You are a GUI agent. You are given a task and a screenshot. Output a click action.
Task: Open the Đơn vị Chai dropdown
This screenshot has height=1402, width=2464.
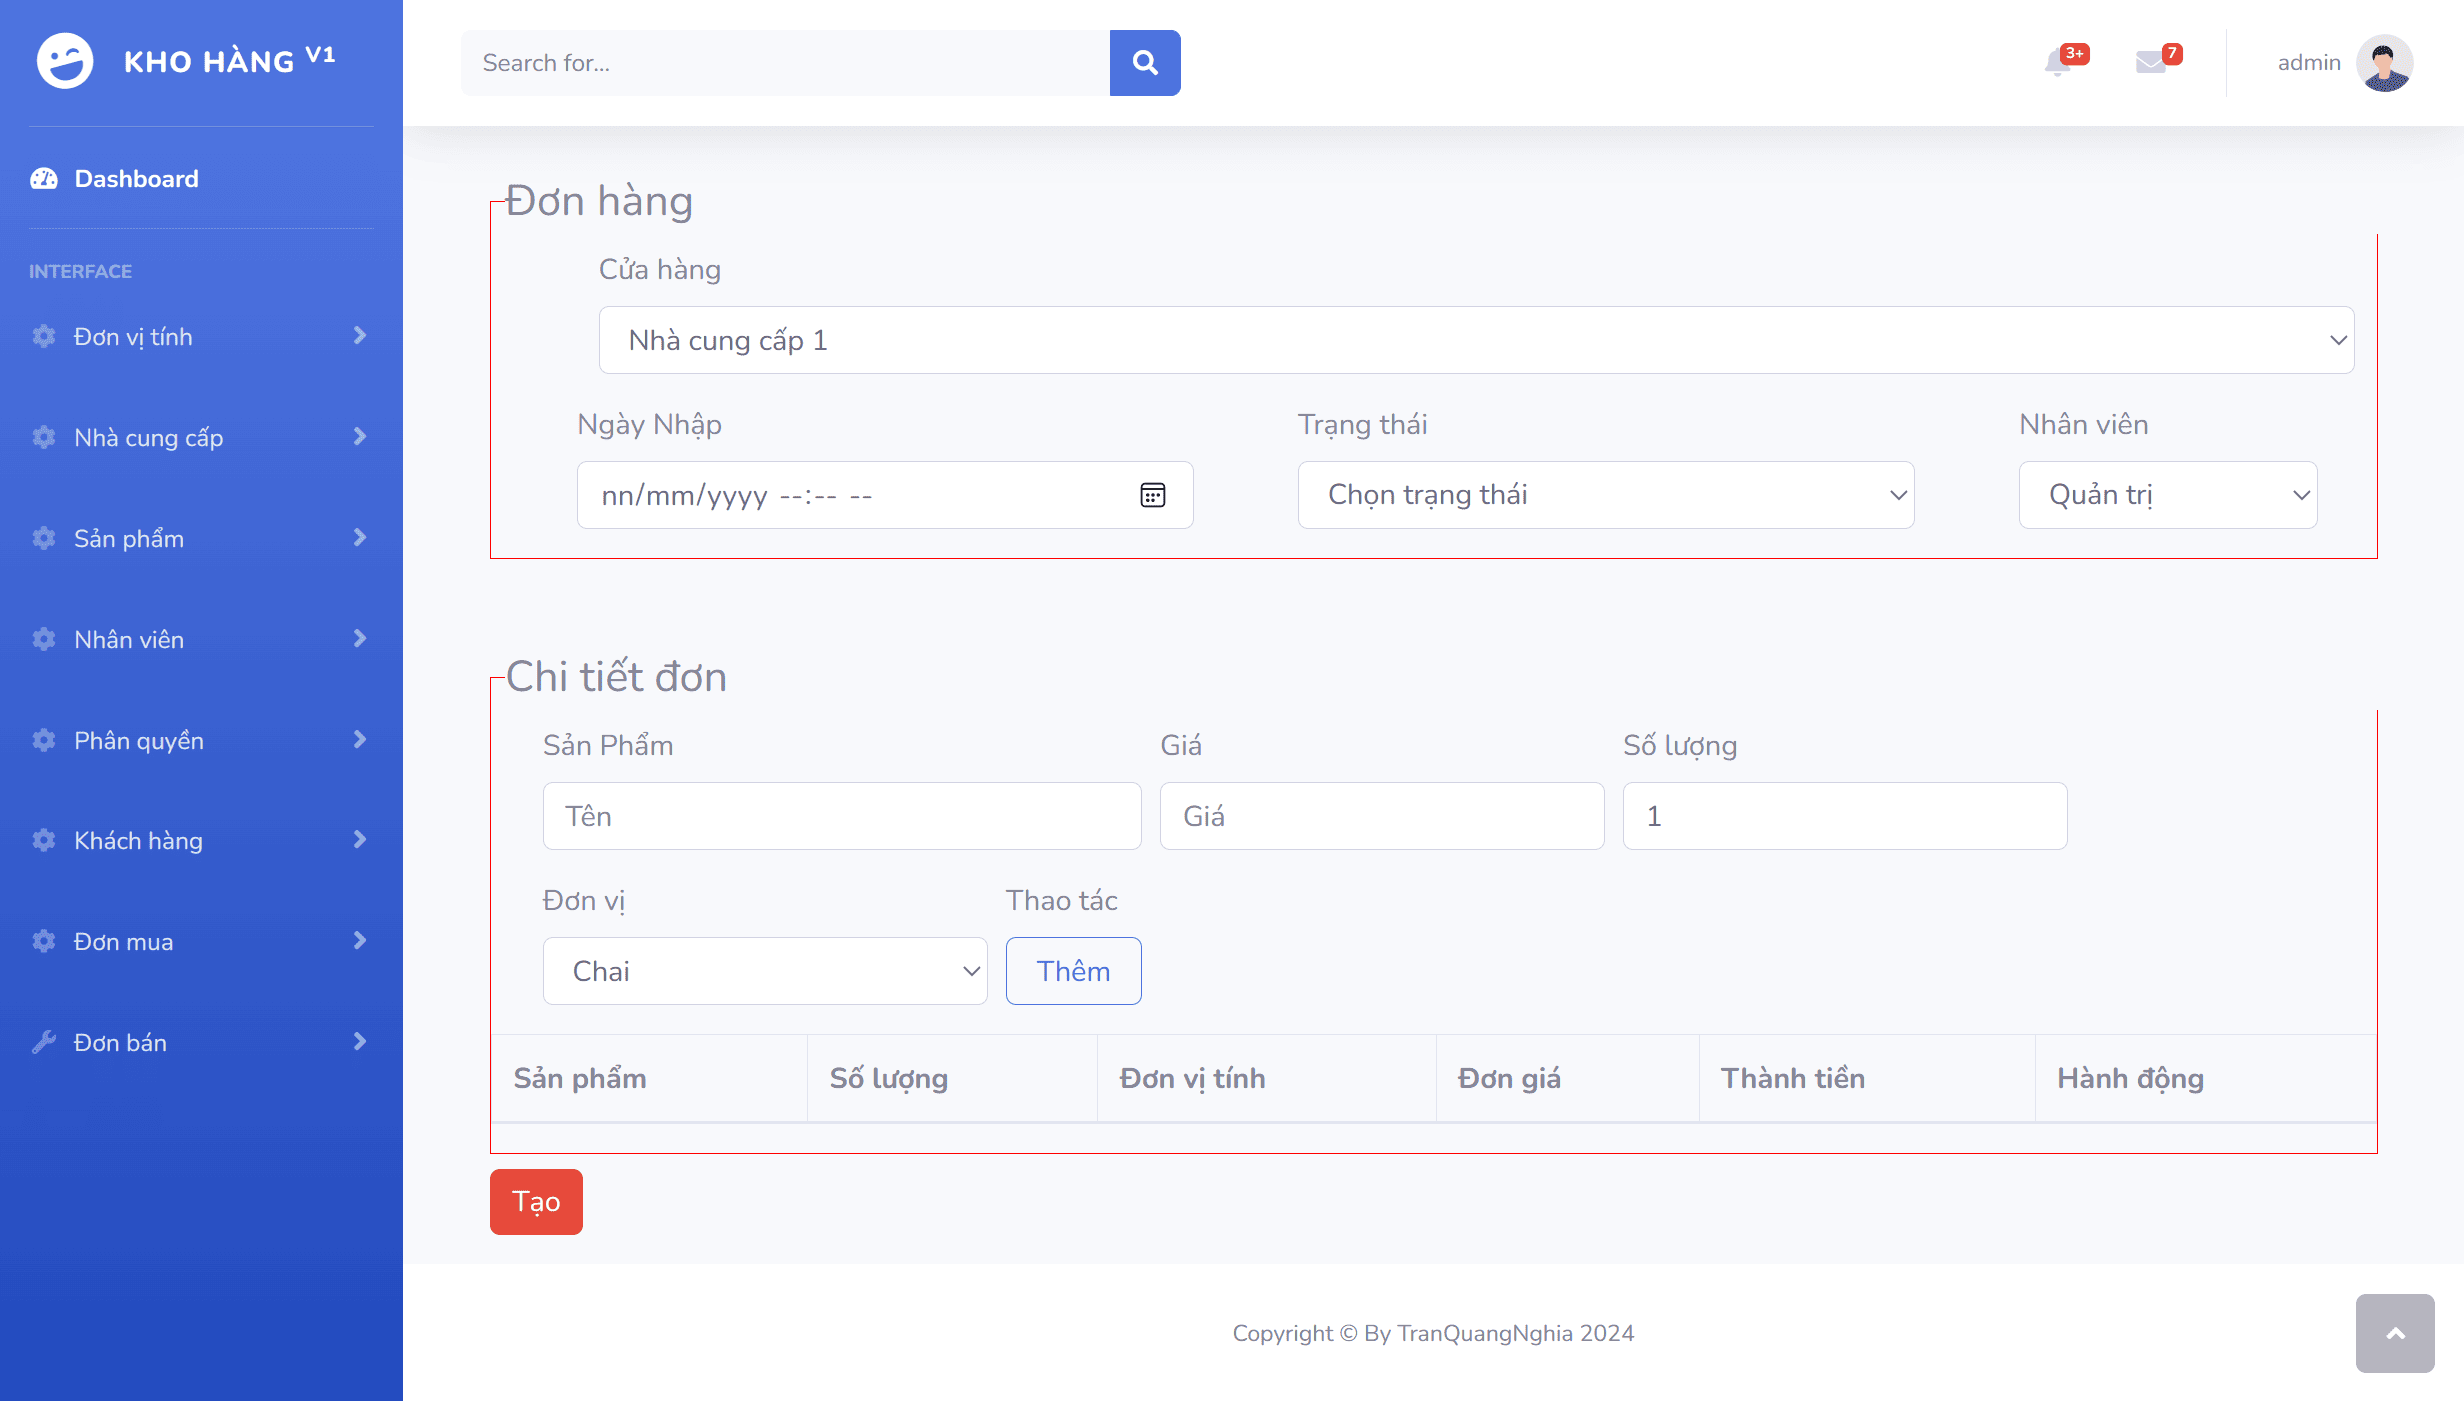pos(765,971)
